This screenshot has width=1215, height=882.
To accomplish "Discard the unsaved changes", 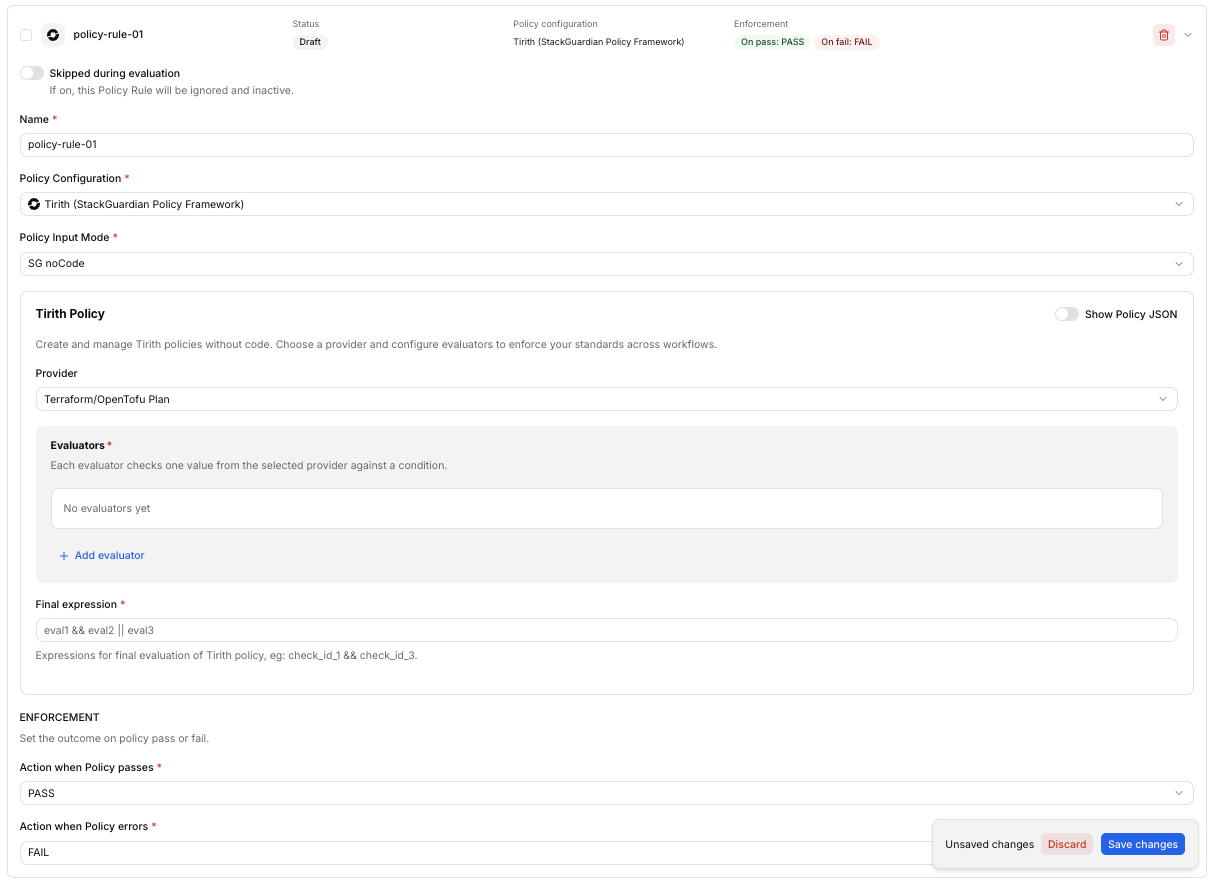I will [x=1067, y=844].
